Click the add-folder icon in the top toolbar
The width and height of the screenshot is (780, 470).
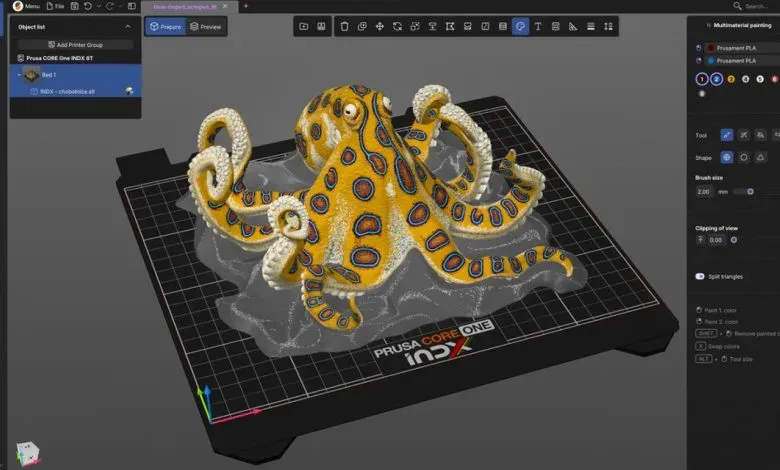(303, 26)
